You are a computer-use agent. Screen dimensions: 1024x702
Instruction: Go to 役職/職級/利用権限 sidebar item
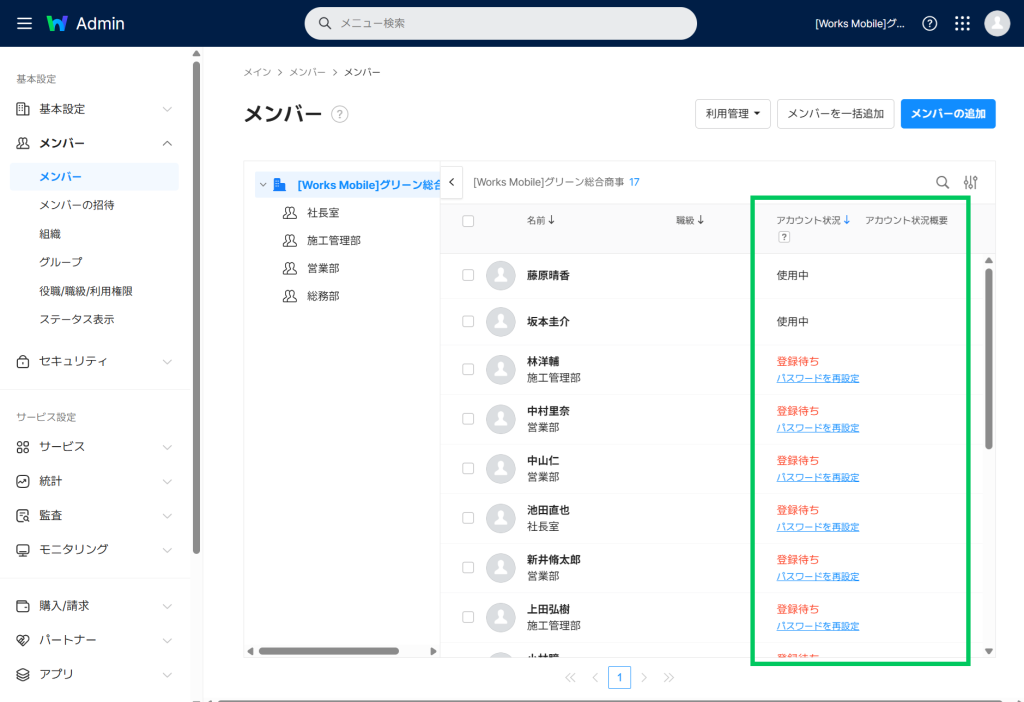point(85,291)
